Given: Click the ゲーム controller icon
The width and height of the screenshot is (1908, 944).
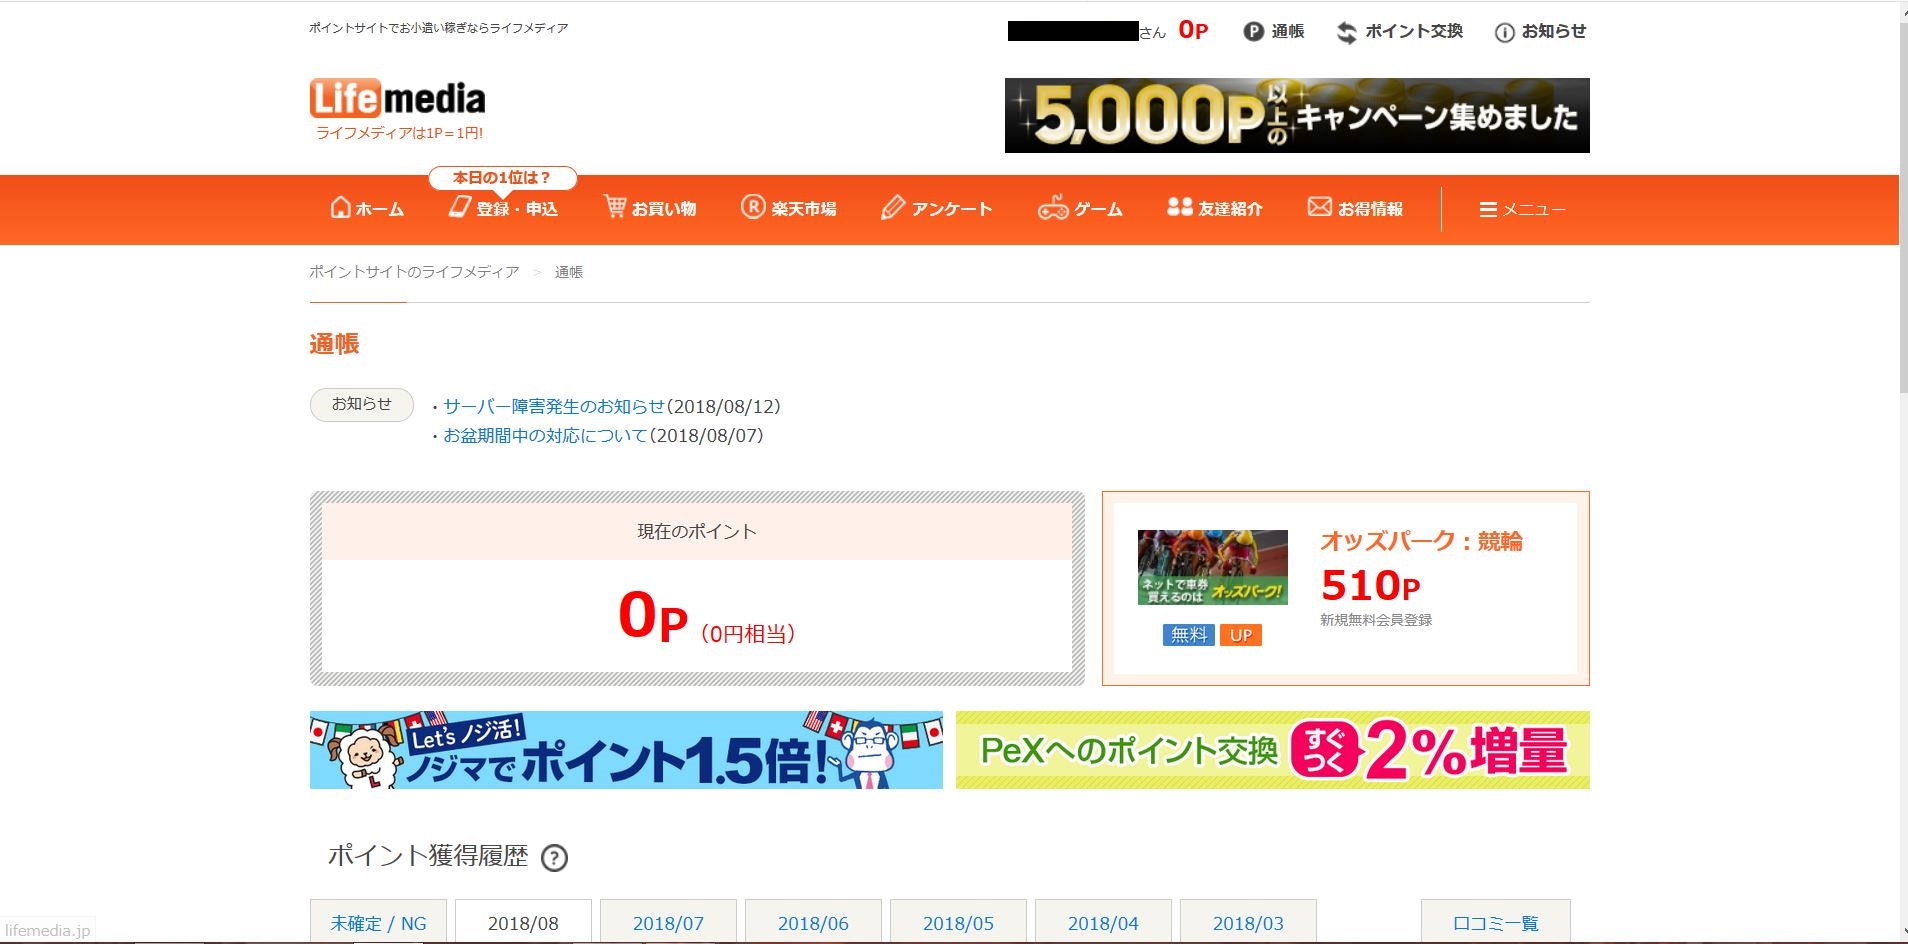Looking at the screenshot, I should [1053, 207].
